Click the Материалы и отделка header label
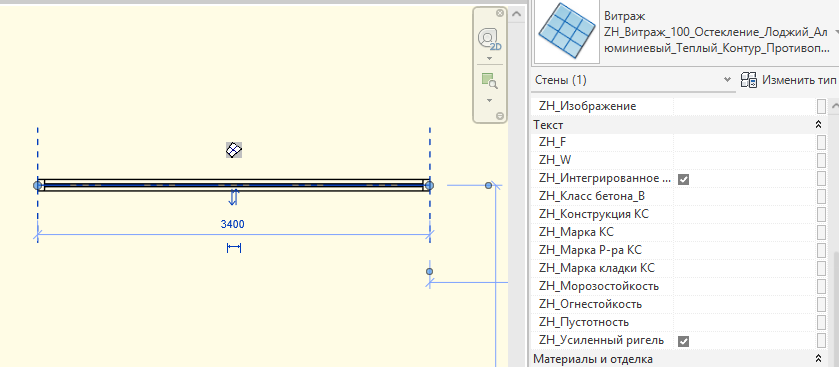This screenshot has height=367, width=839. coord(593,358)
